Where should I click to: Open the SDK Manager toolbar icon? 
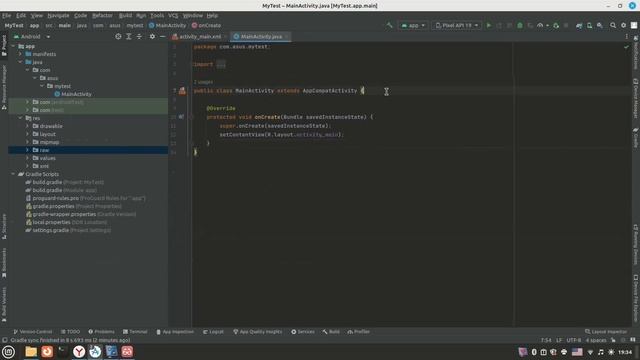pyautogui.click(x=600, y=25)
